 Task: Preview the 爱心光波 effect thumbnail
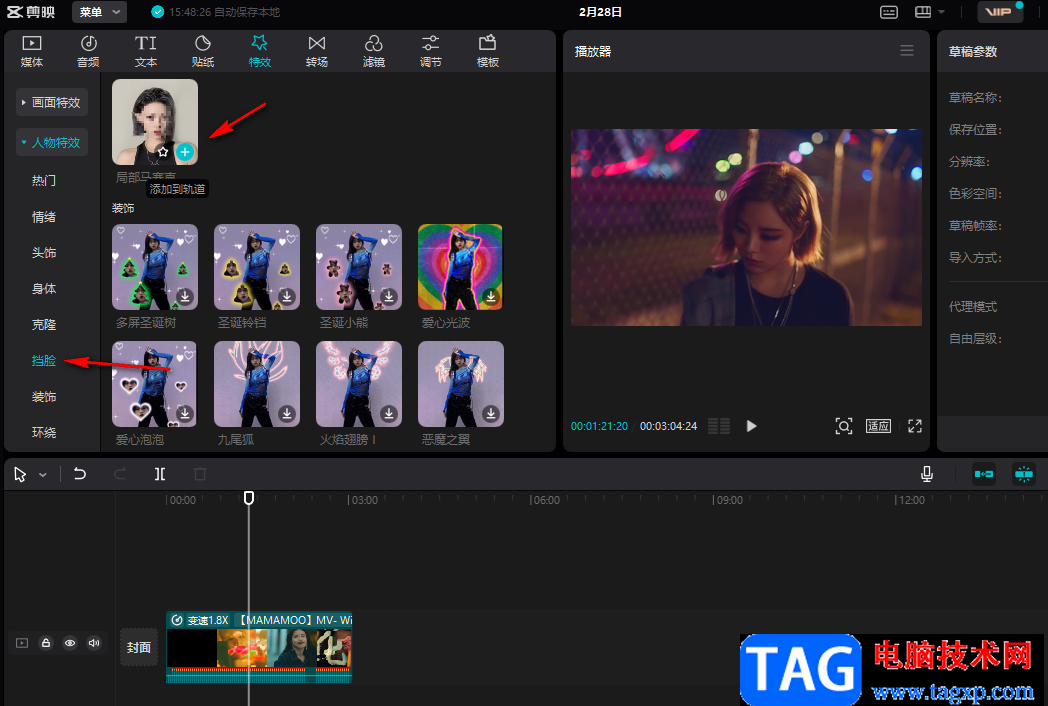click(460, 267)
